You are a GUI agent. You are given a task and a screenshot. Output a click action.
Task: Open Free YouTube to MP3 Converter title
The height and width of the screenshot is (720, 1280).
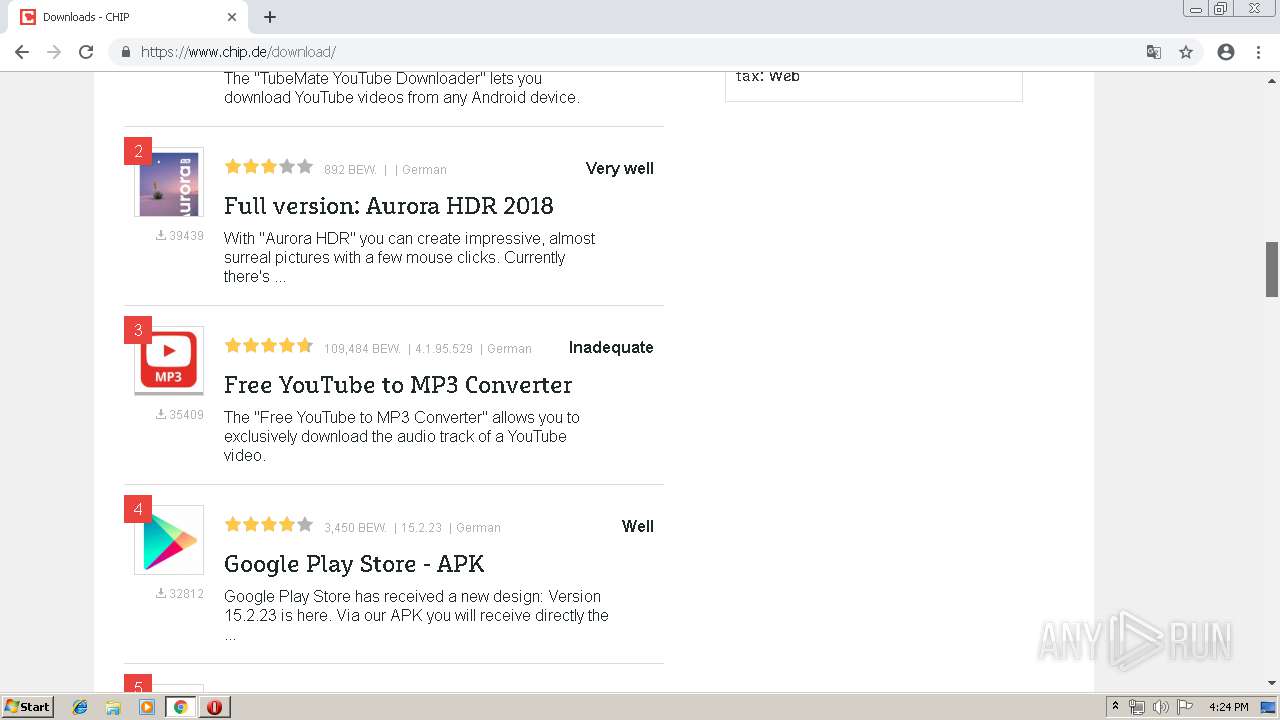tap(398, 385)
